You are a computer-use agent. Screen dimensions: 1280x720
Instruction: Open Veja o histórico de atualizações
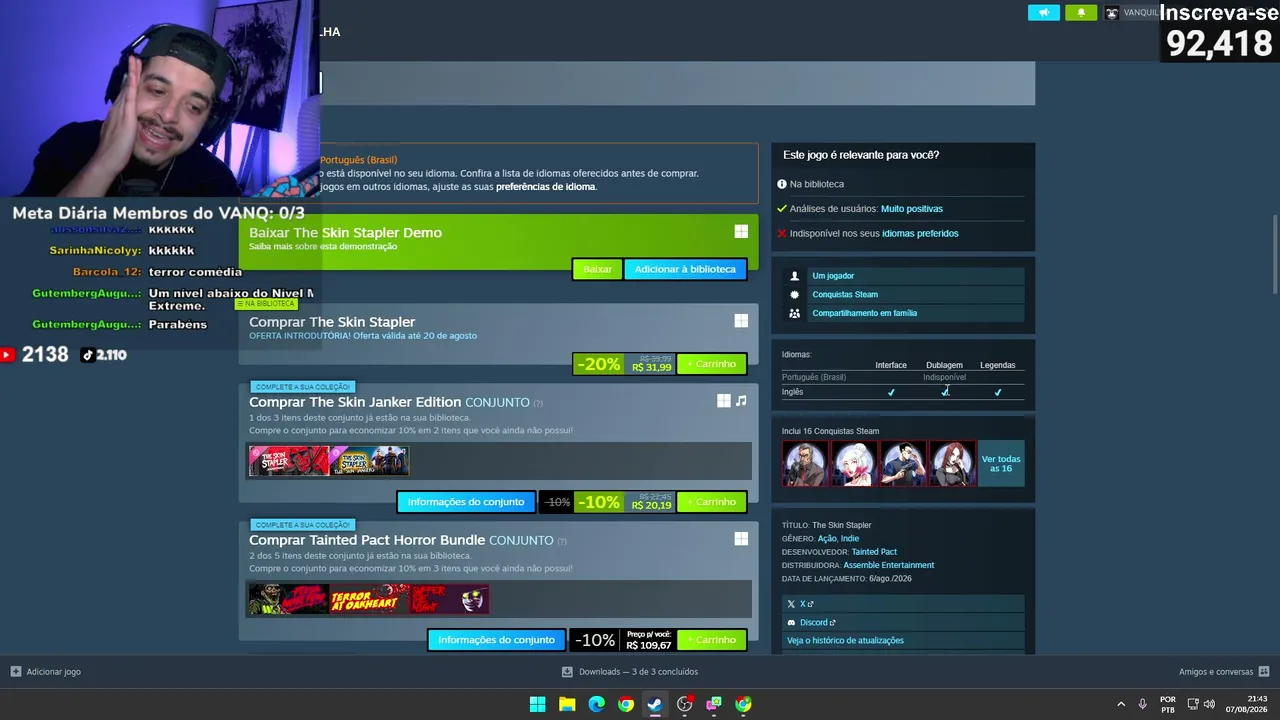tap(845, 641)
